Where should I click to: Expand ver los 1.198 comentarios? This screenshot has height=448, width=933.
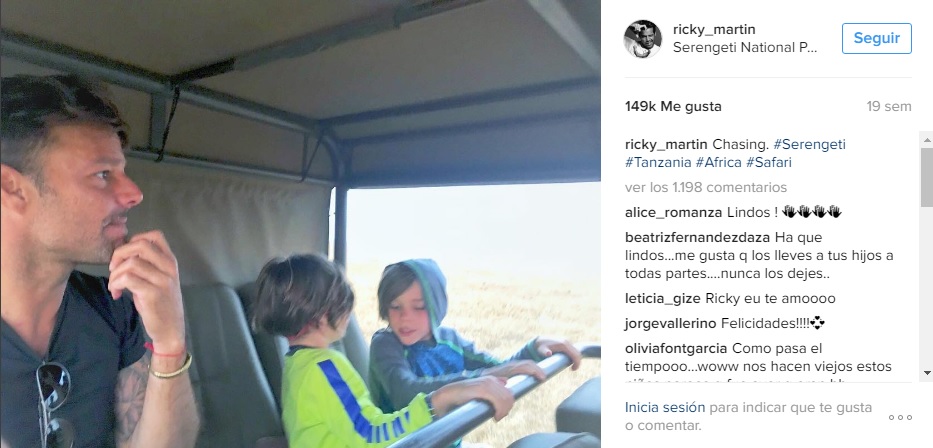[x=706, y=187]
